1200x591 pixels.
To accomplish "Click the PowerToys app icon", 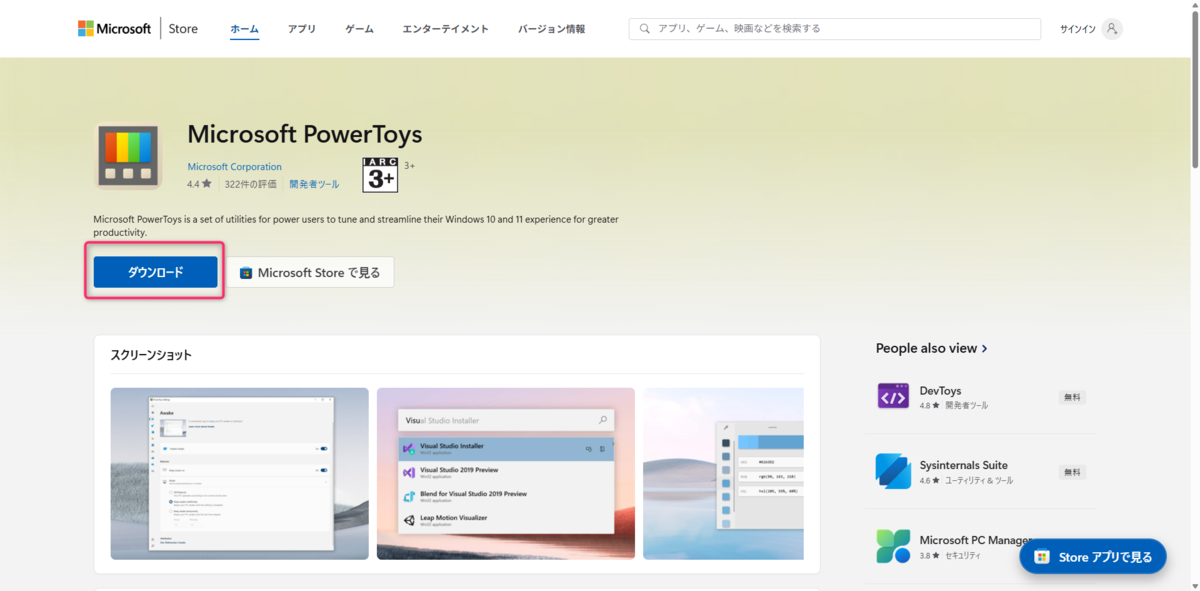I will click(x=128, y=156).
